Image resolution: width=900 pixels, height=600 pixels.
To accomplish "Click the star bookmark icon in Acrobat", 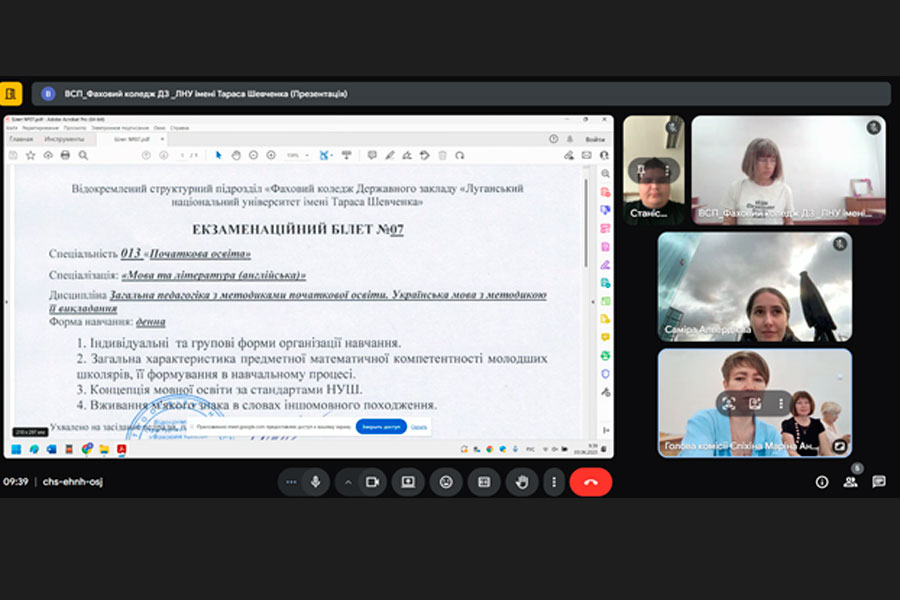I will 31,156.
